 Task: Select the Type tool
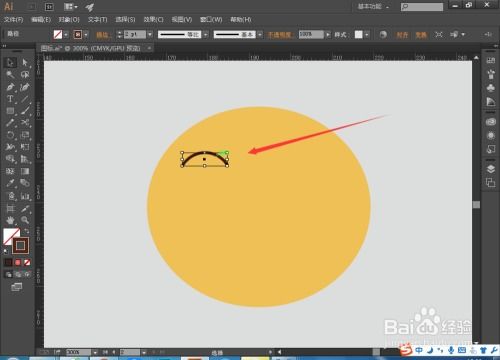(10, 99)
